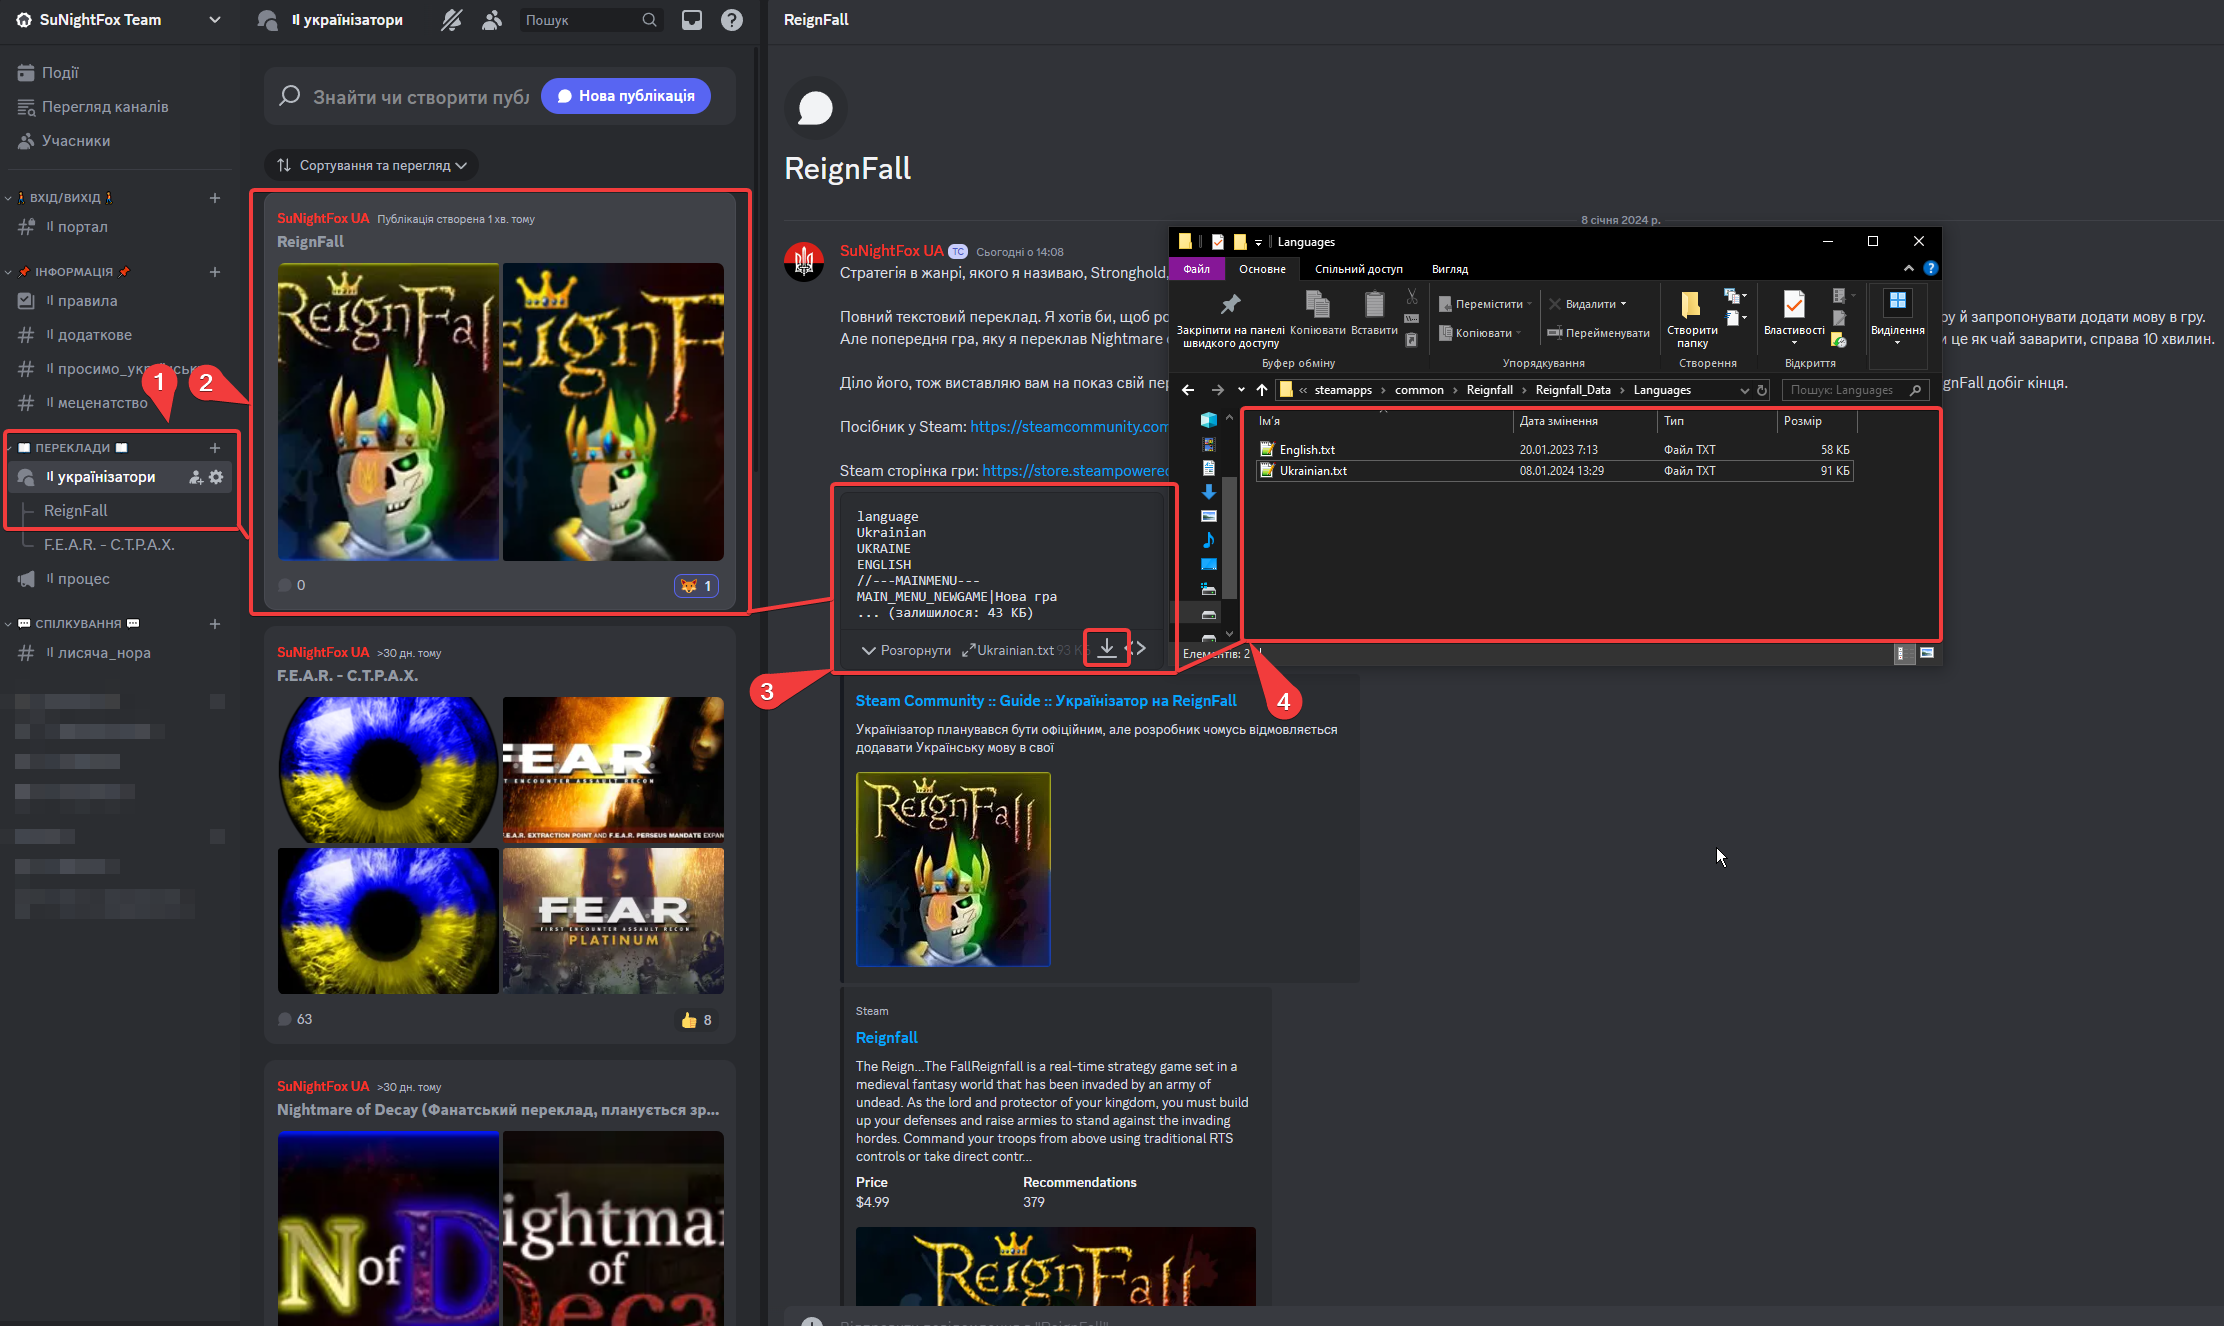Screen dimensions: 2224x1326
Task: Click the Pin to Quick access icon in Explorer
Action: click(1230, 304)
